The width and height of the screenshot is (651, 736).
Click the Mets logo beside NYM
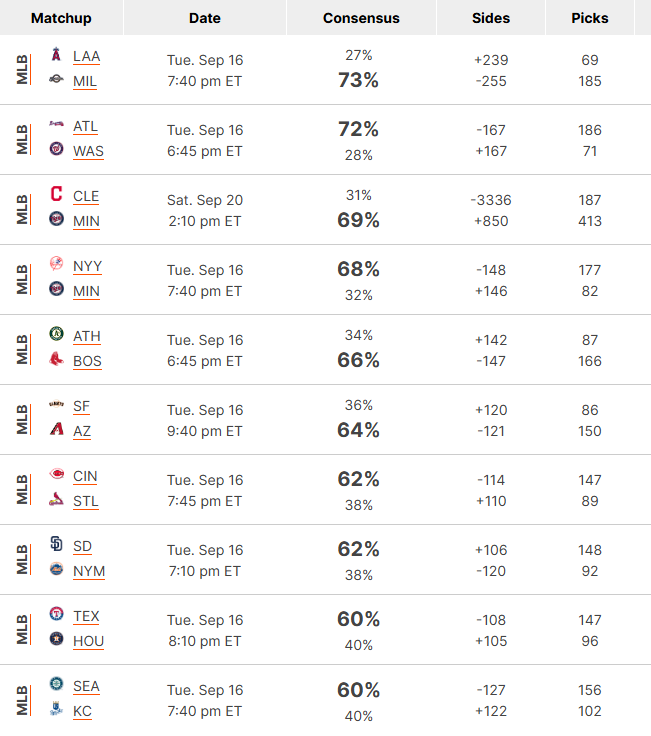point(56,569)
